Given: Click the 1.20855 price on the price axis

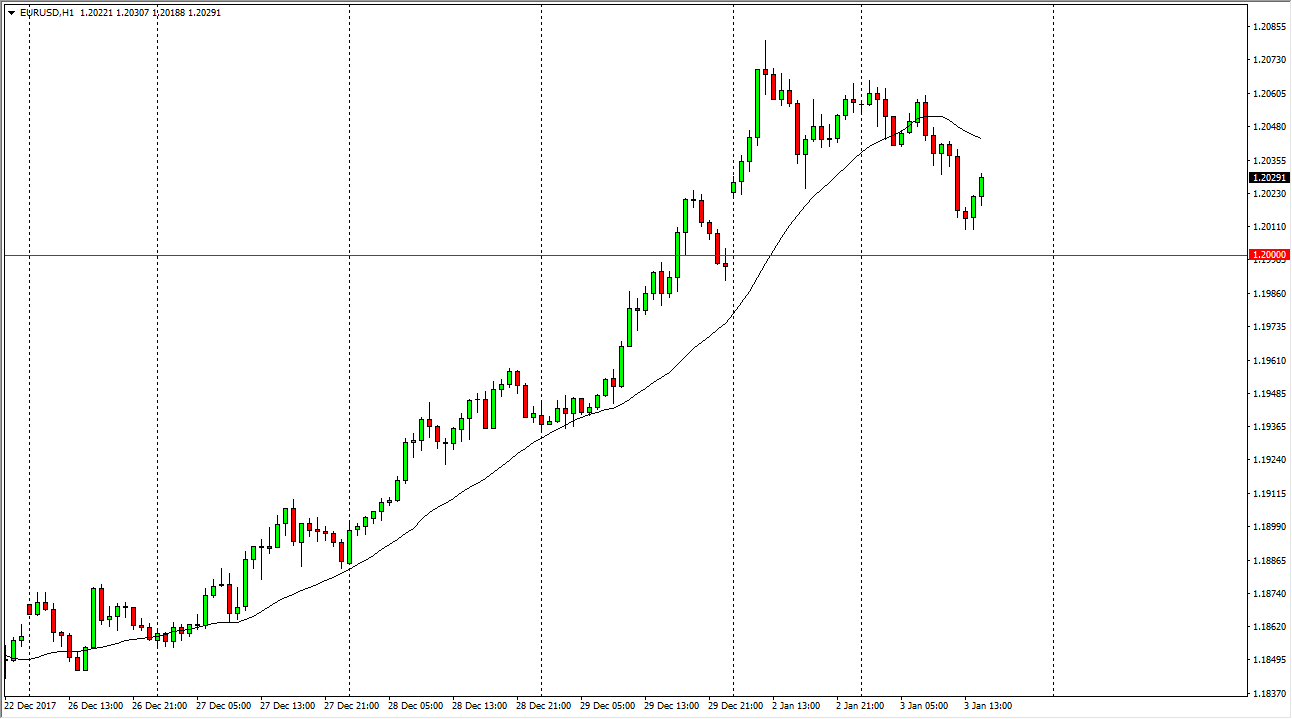Looking at the screenshot, I should coord(1269,27).
